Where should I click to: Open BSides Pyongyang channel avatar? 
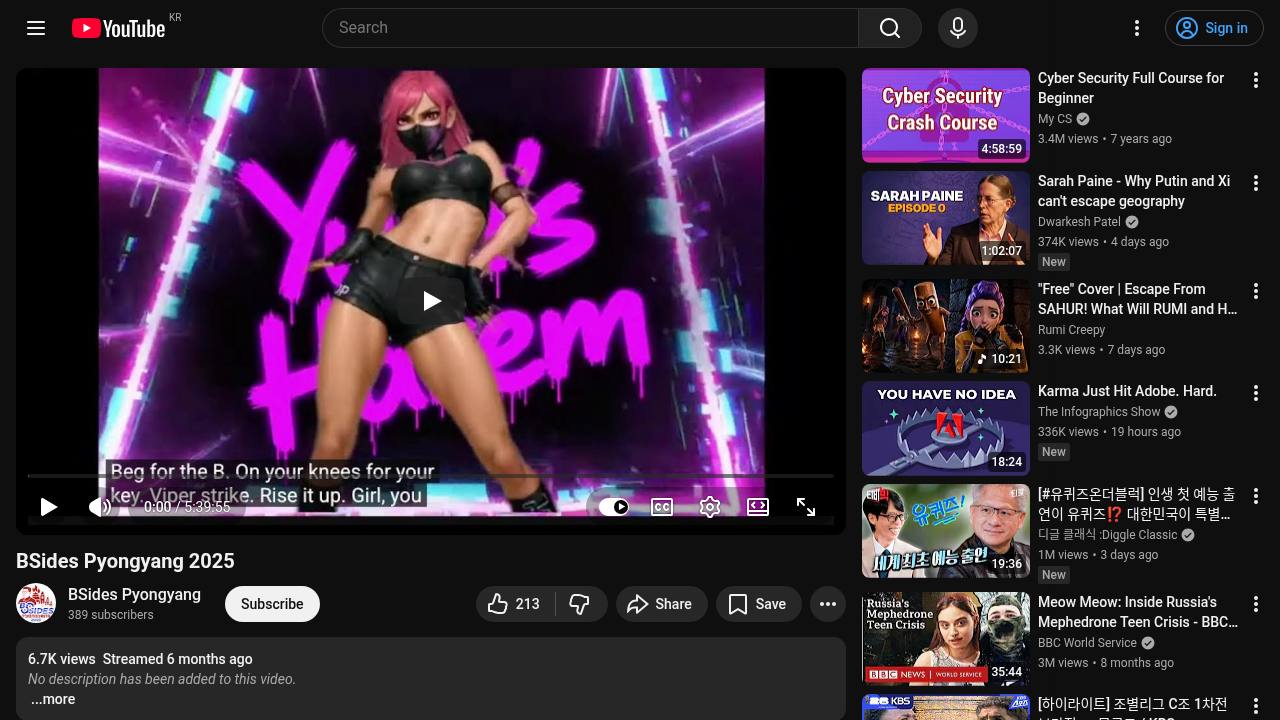(36, 604)
